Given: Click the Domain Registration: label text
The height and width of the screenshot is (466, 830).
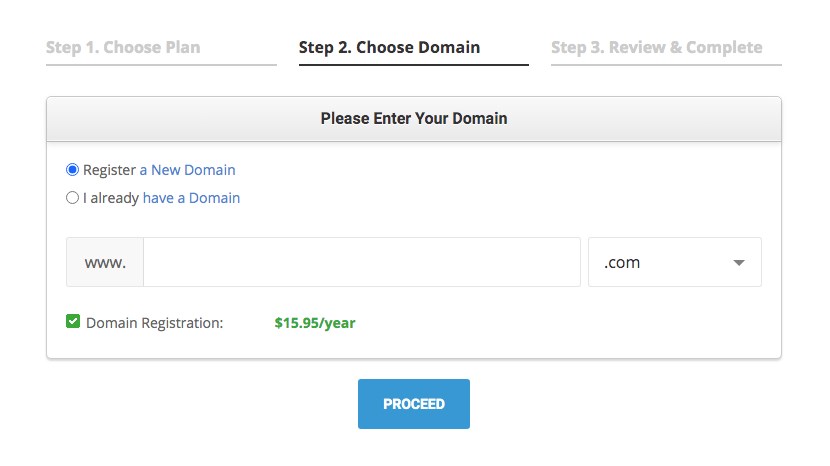Looking at the screenshot, I should coord(155,323).
